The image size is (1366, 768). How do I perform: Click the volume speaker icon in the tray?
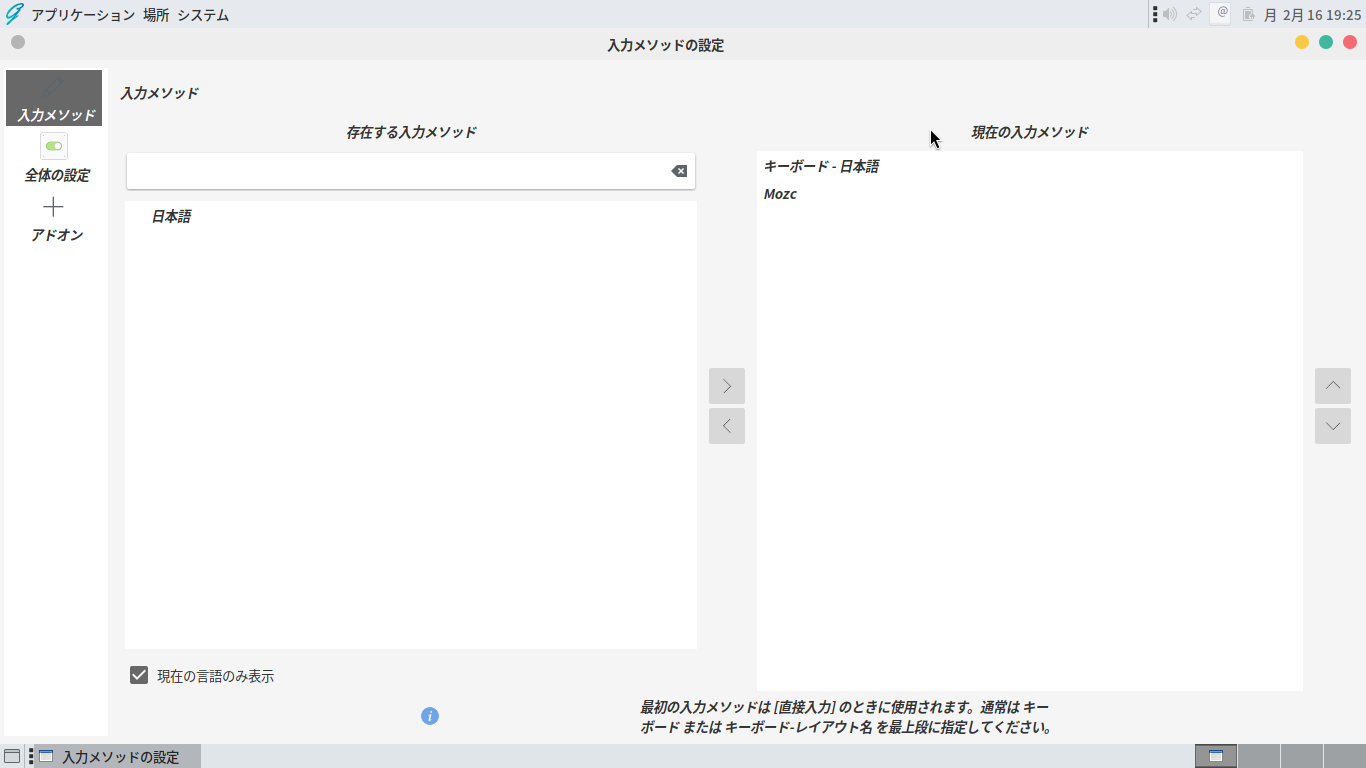[1170, 14]
